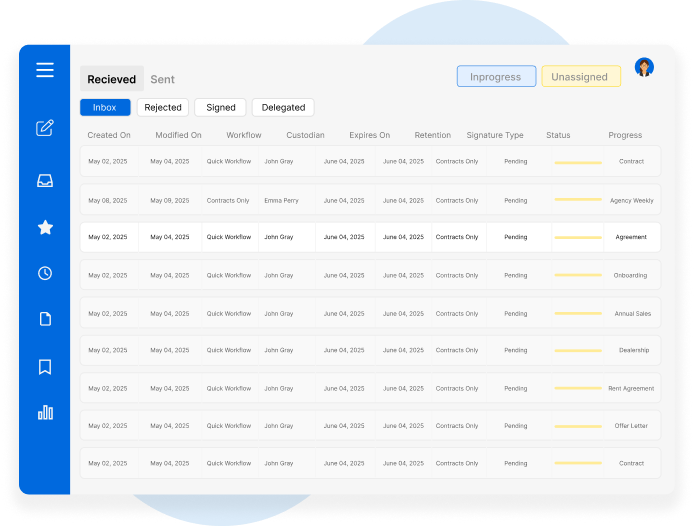Click the Agency Weekly progress bar

pos(578,200)
